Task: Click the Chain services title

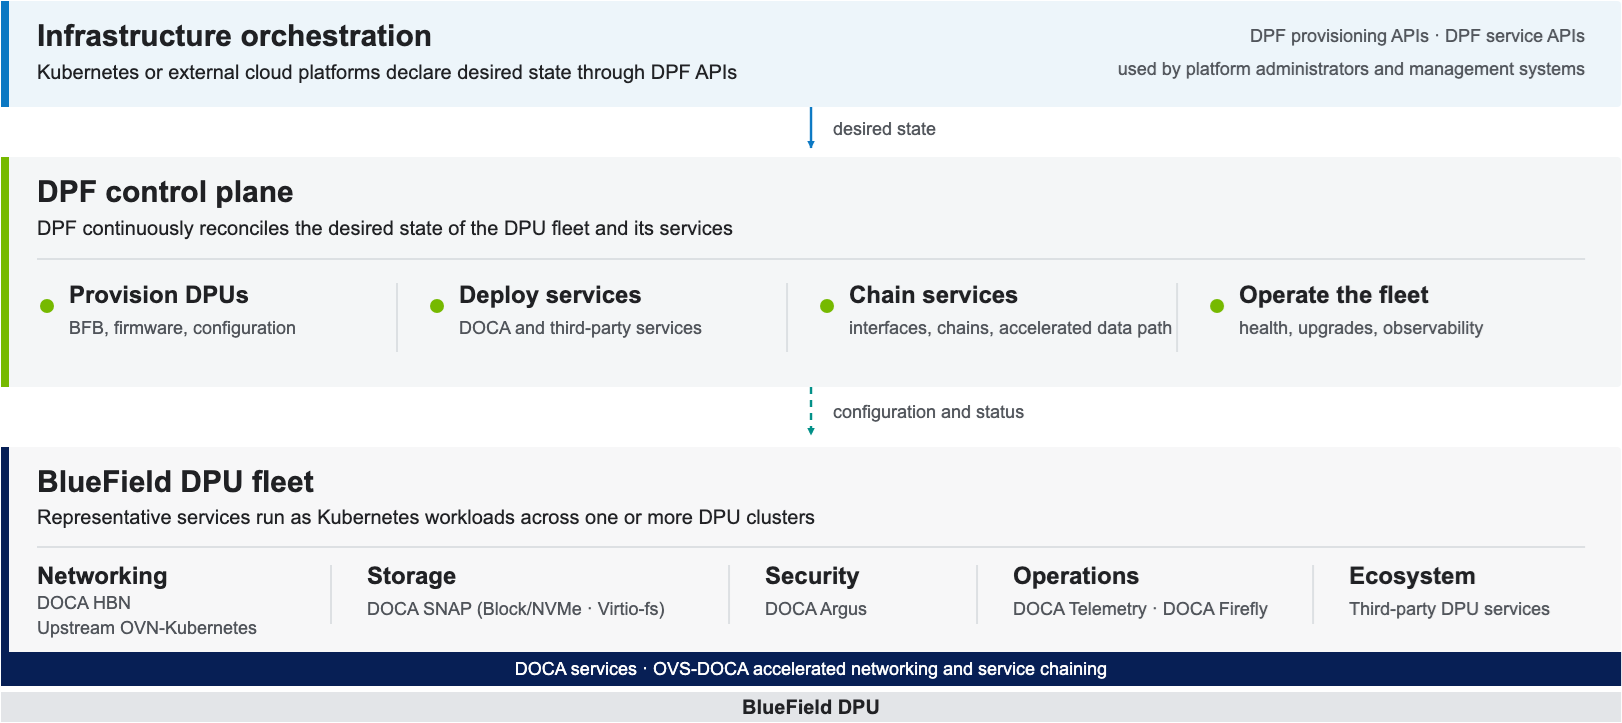Action: pyautogui.click(x=933, y=295)
